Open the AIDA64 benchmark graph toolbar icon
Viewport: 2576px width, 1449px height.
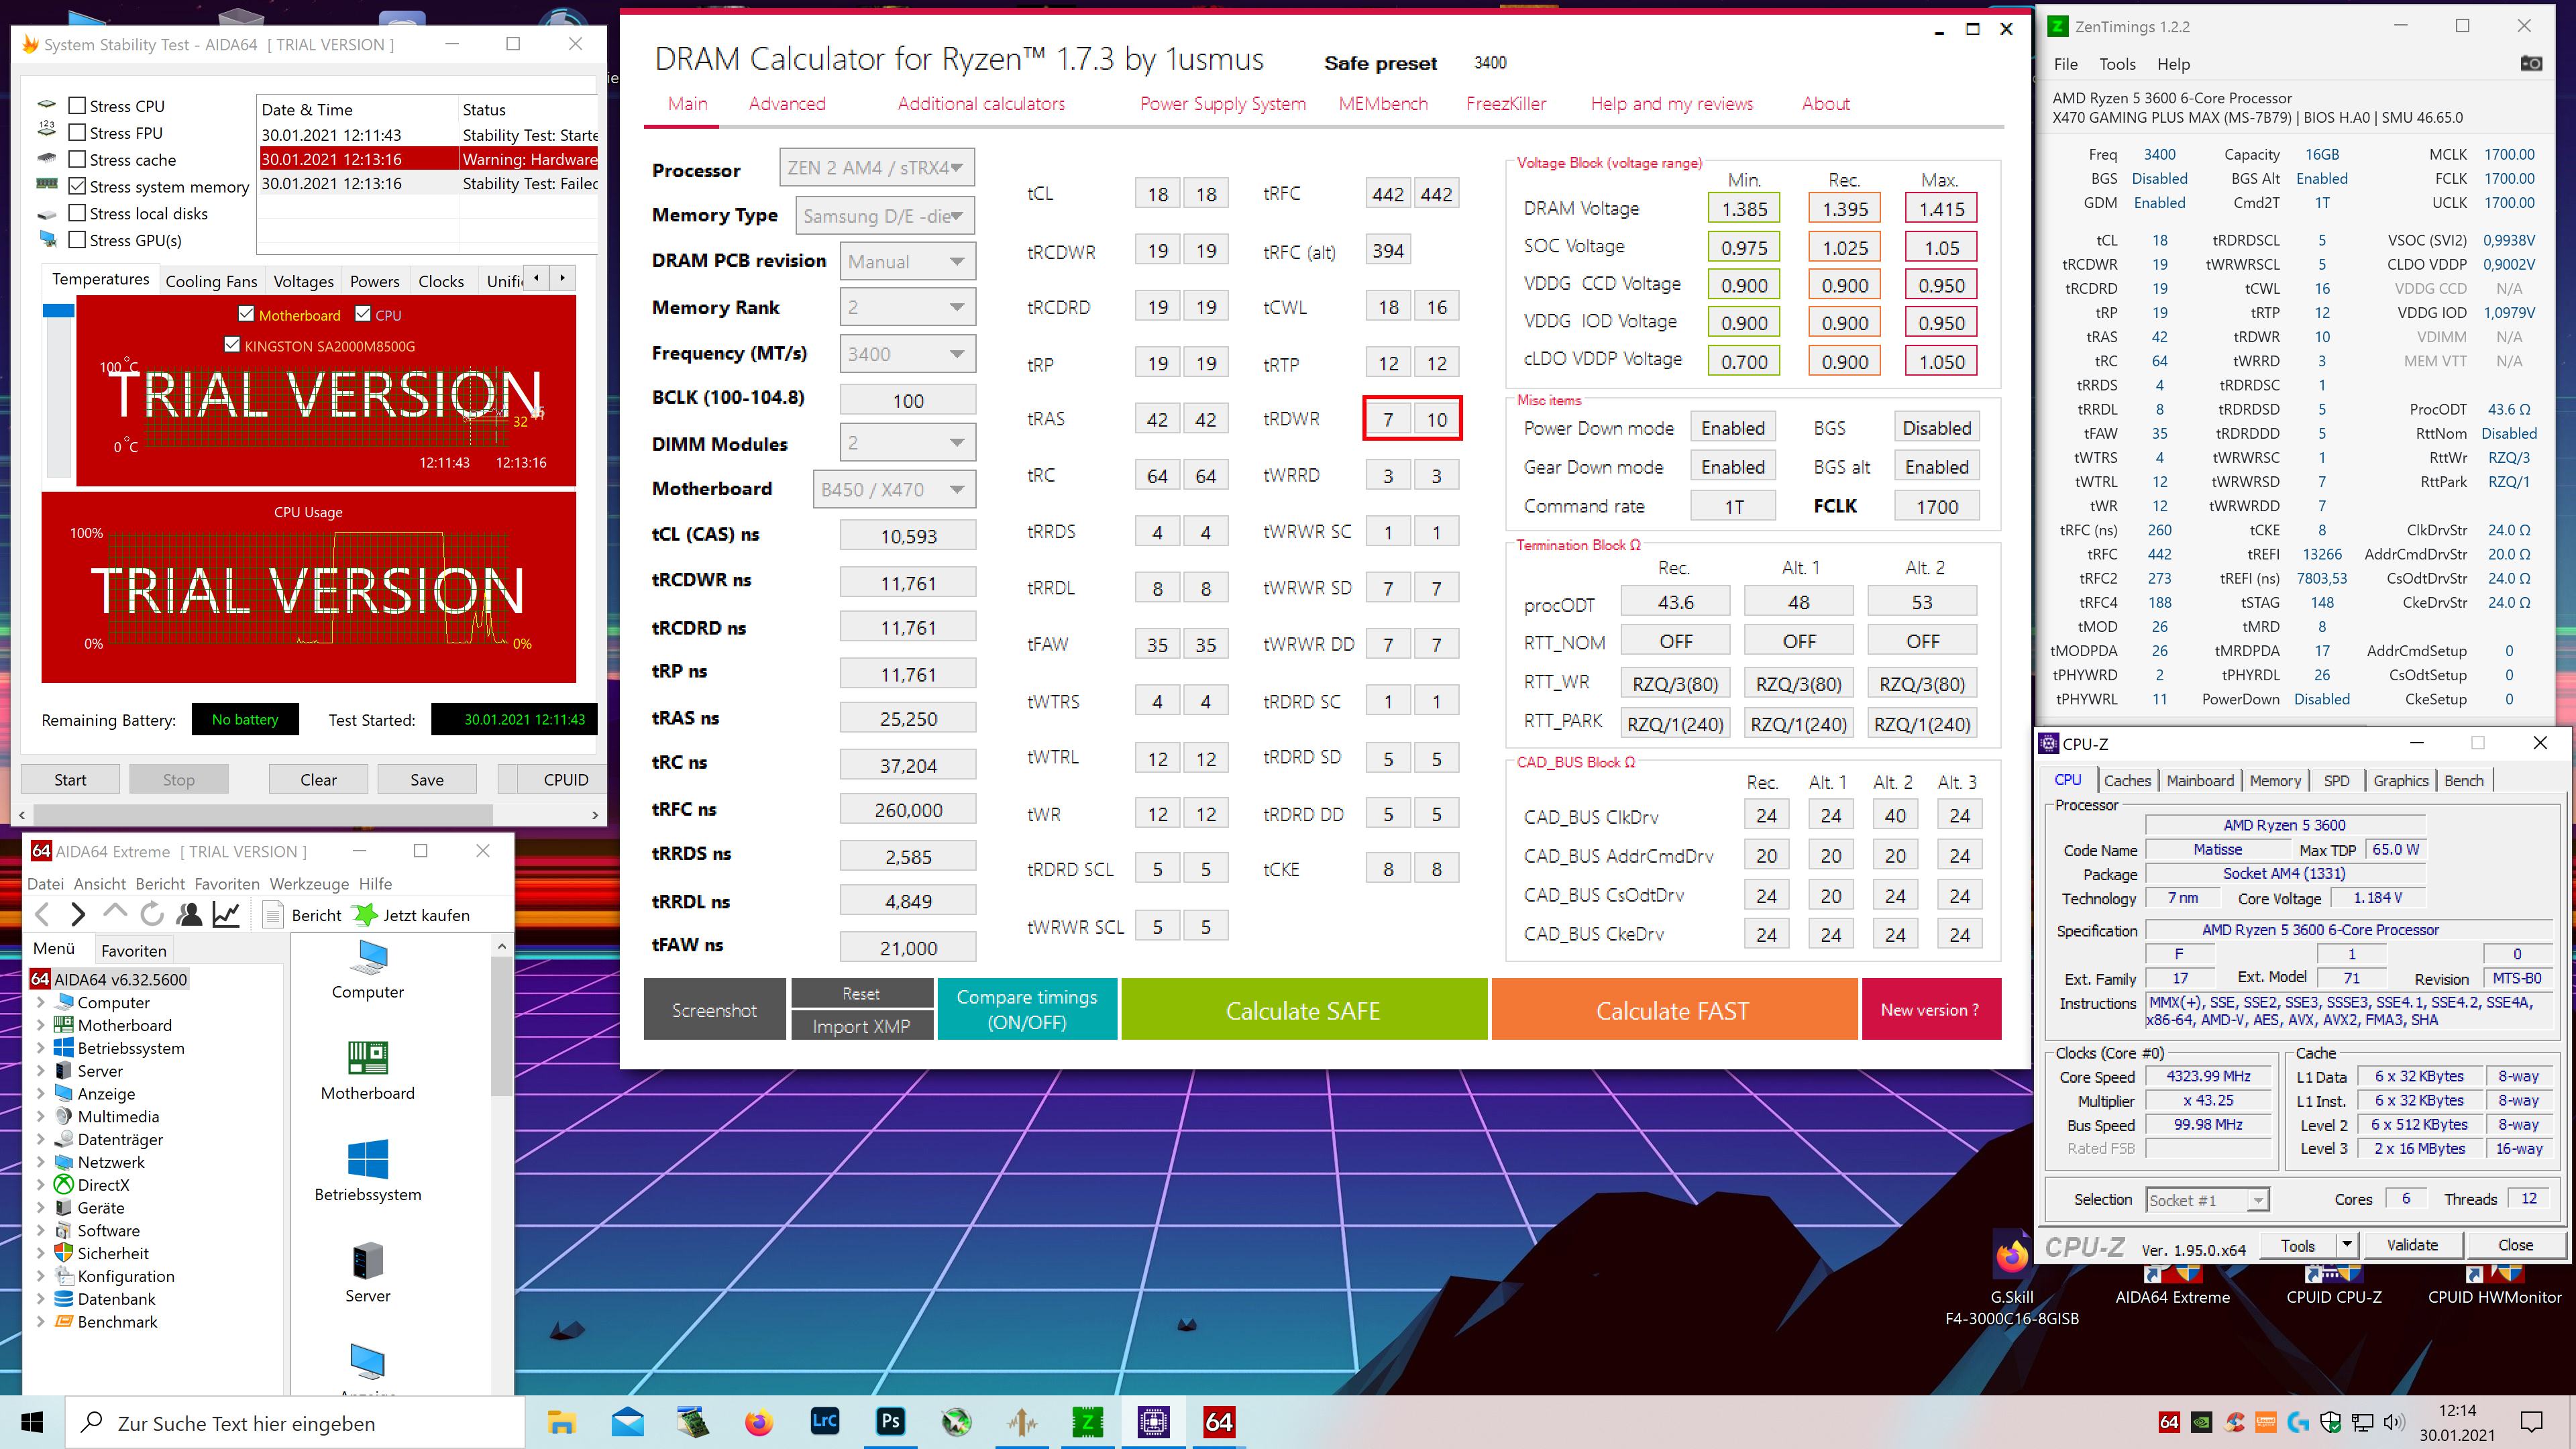[226, 914]
